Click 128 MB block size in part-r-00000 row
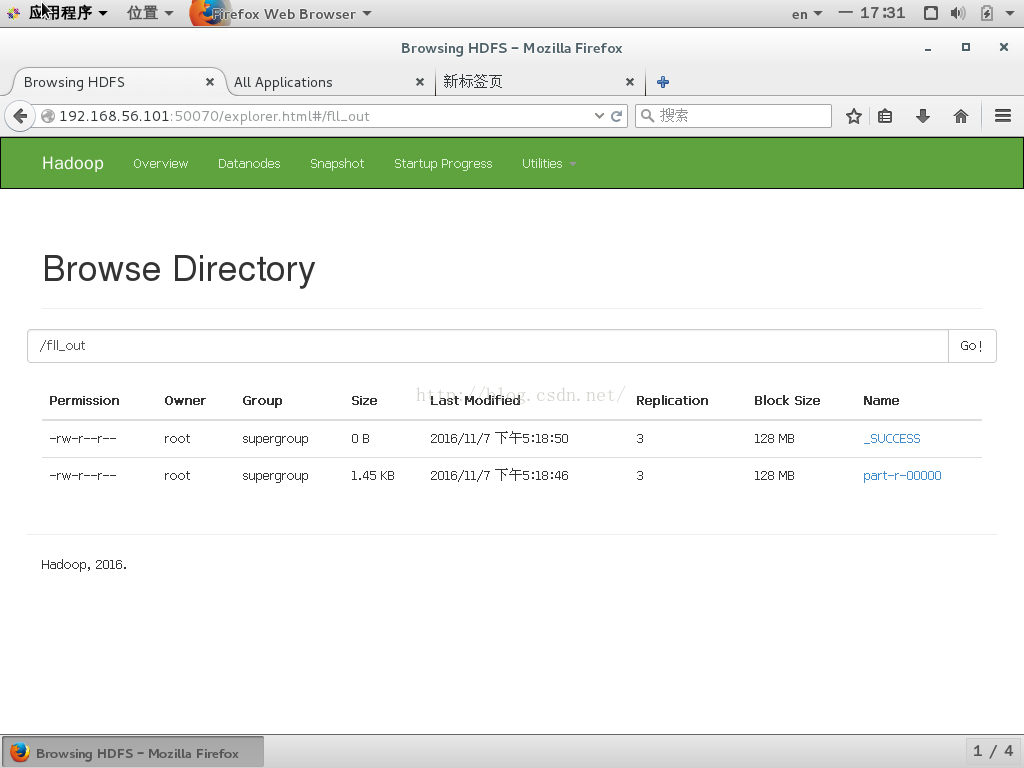This screenshot has width=1024, height=768. click(x=774, y=475)
